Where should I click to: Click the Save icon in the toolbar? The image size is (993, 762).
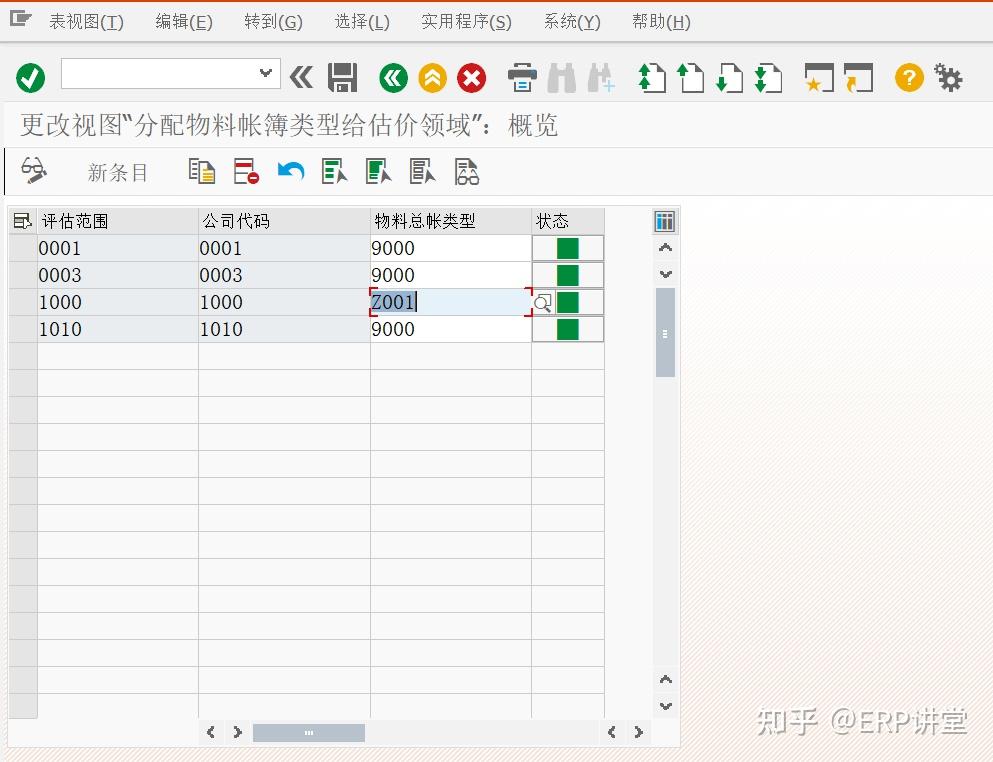tap(343, 77)
